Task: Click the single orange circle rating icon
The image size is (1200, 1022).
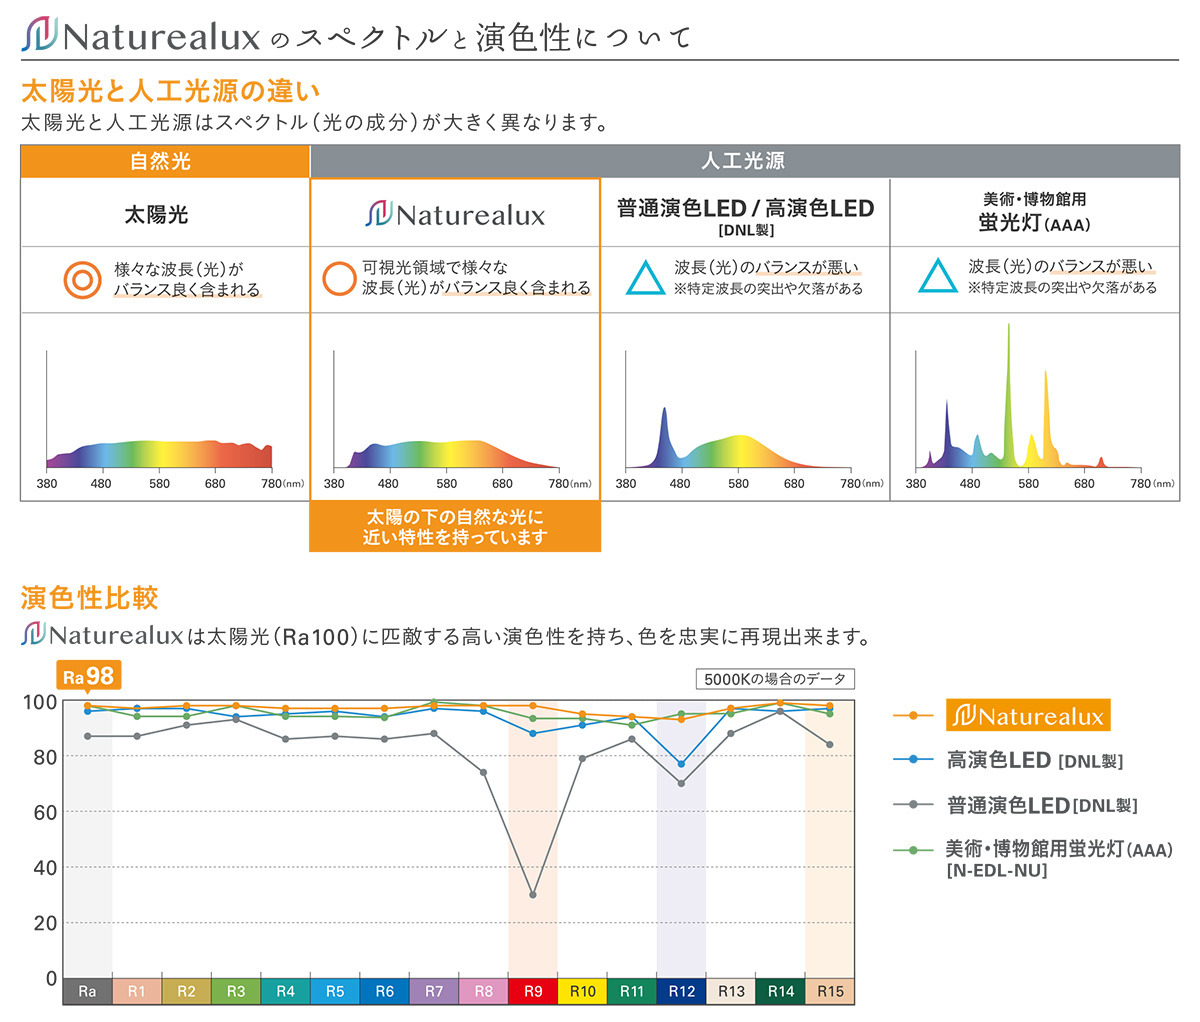Action: 340,278
